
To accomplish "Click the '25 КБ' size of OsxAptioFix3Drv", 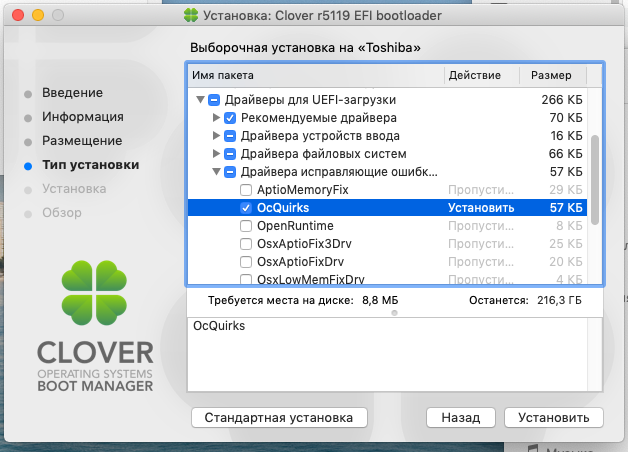I will click(566, 244).
